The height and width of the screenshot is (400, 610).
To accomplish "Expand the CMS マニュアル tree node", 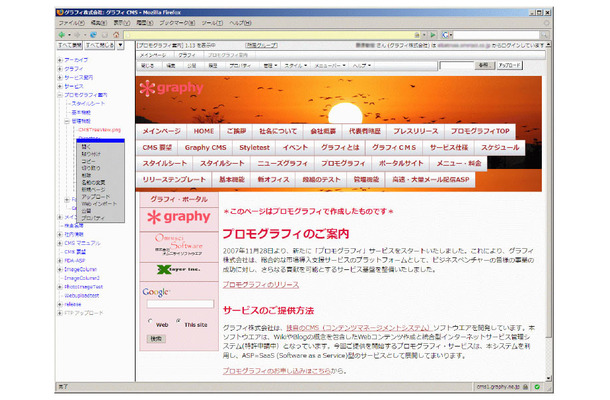I will [x=60, y=243].
